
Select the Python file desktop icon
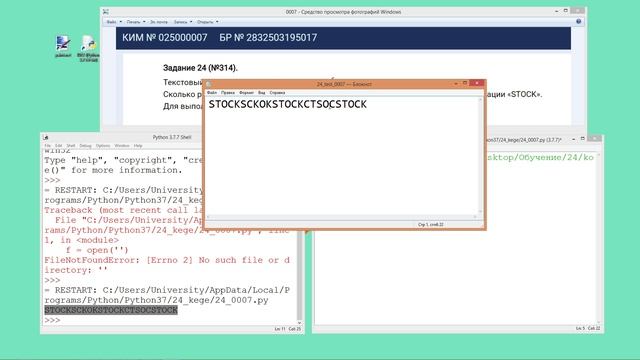(88, 48)
